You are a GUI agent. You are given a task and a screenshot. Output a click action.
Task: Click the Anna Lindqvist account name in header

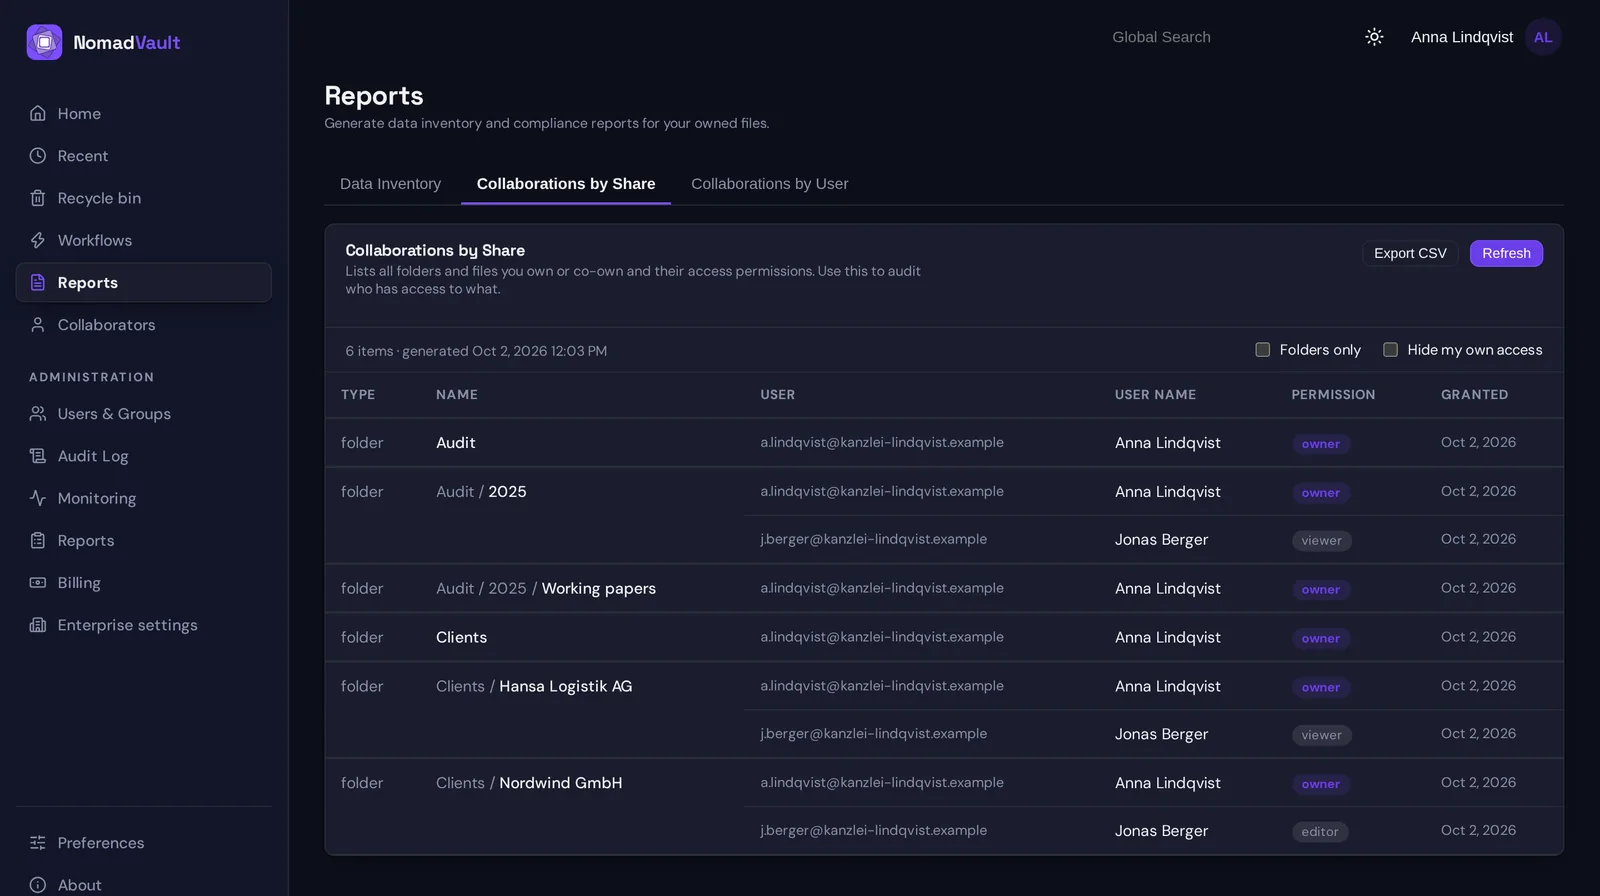1462,37
